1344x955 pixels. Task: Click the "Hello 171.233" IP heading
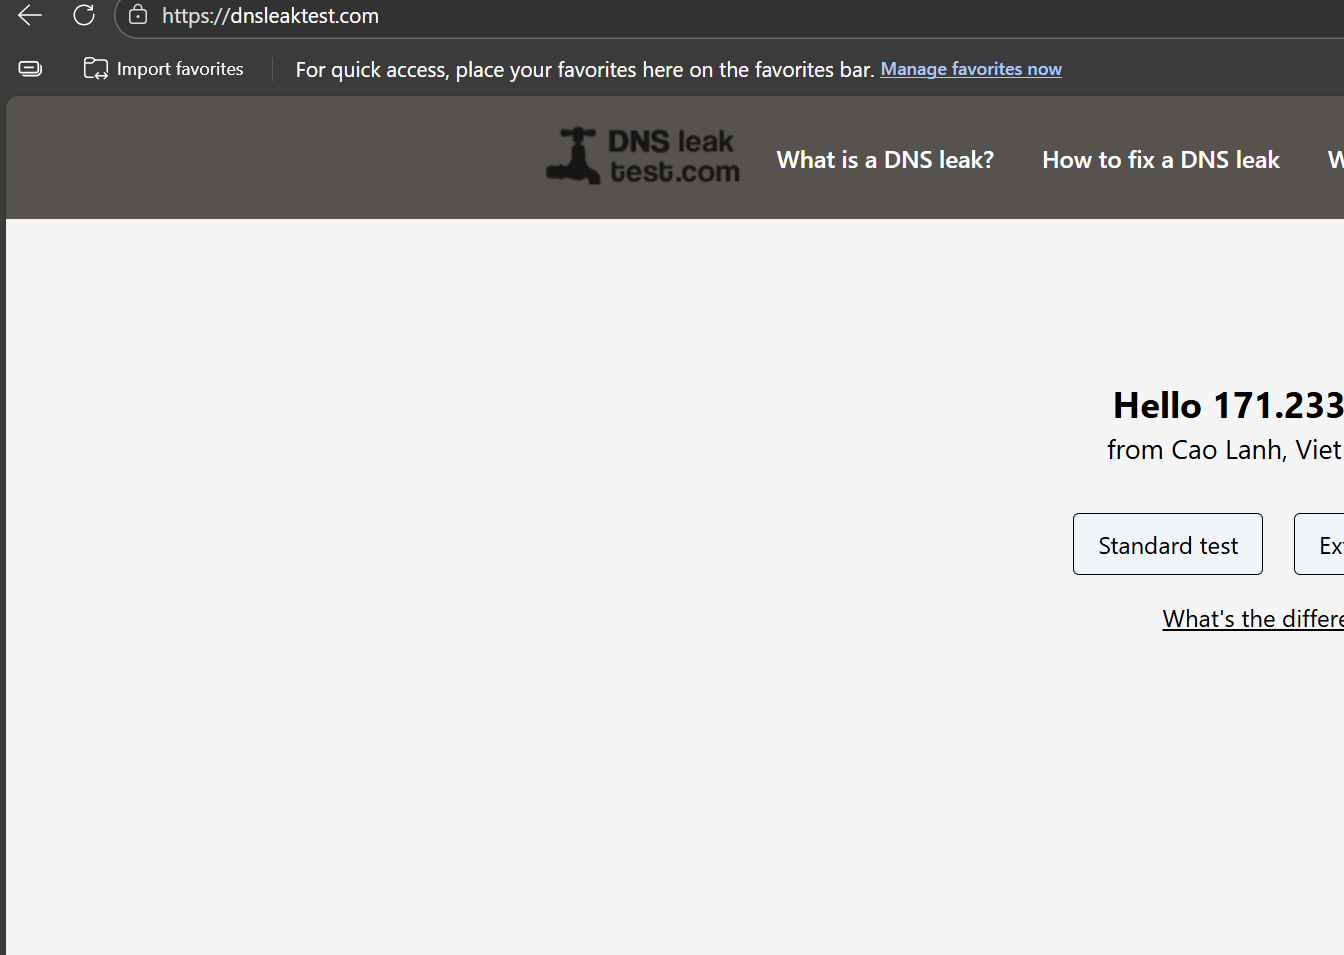coord(1228,405)
